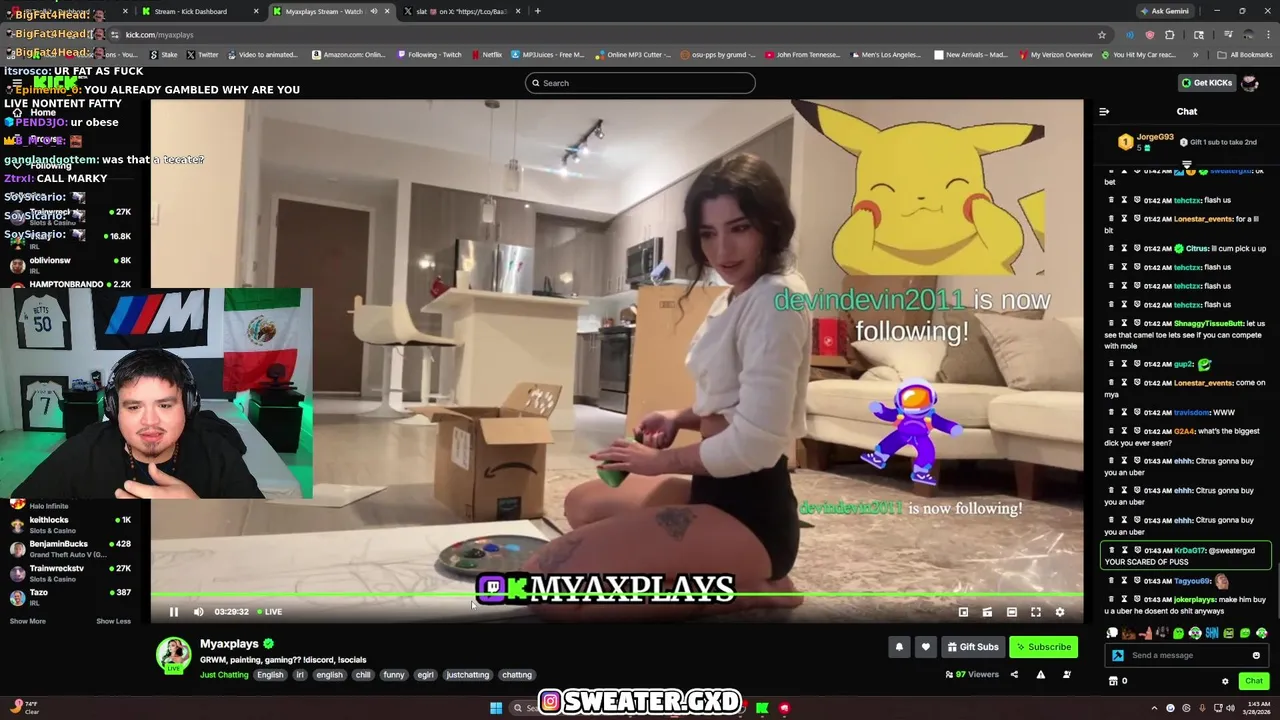Screen dimensions: 1280x720
Task: Open Windows Start menu
Action: pos(496,708)
